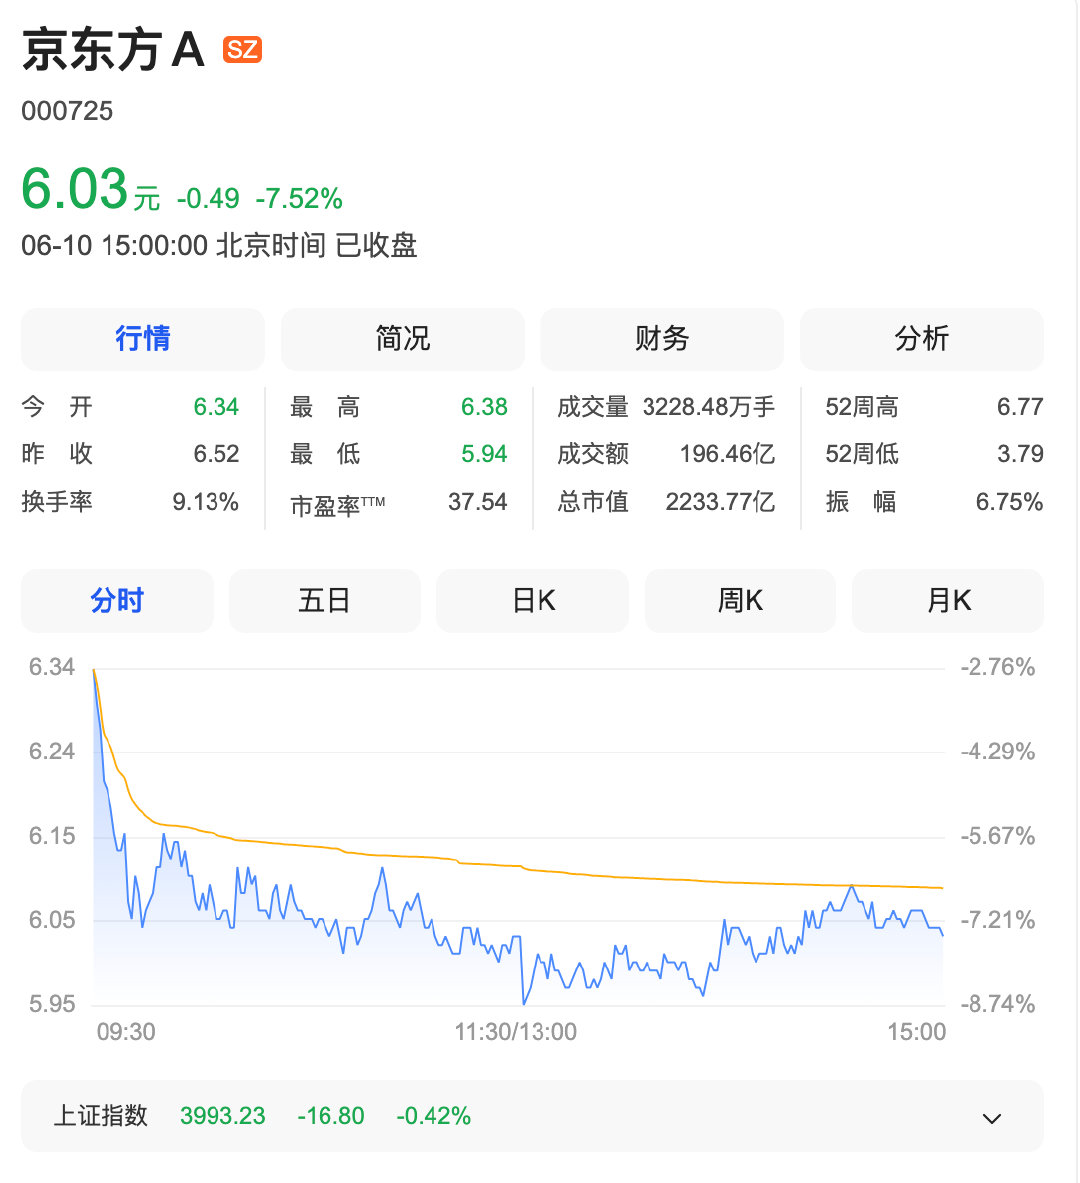This screenshot has height=1183, width=1080.
Task: Open the 简况 tab
Action: click(x=402, y=339)
